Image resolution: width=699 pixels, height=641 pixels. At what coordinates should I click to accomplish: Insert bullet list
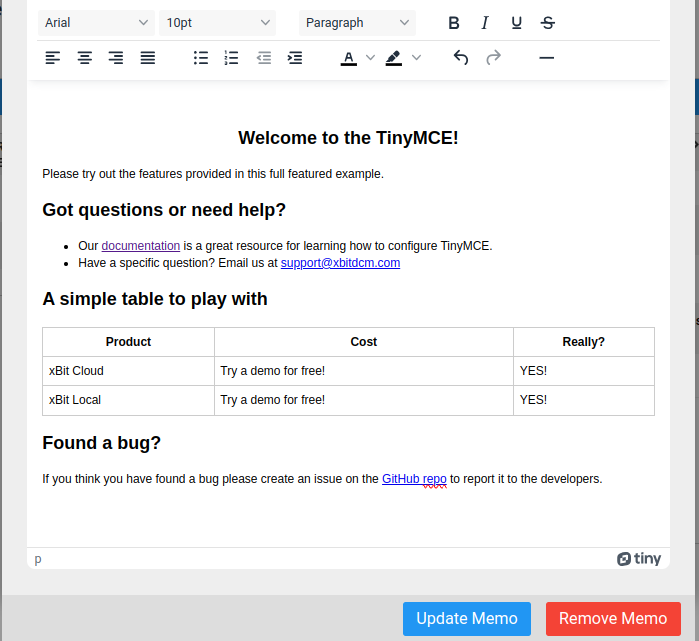201,58
